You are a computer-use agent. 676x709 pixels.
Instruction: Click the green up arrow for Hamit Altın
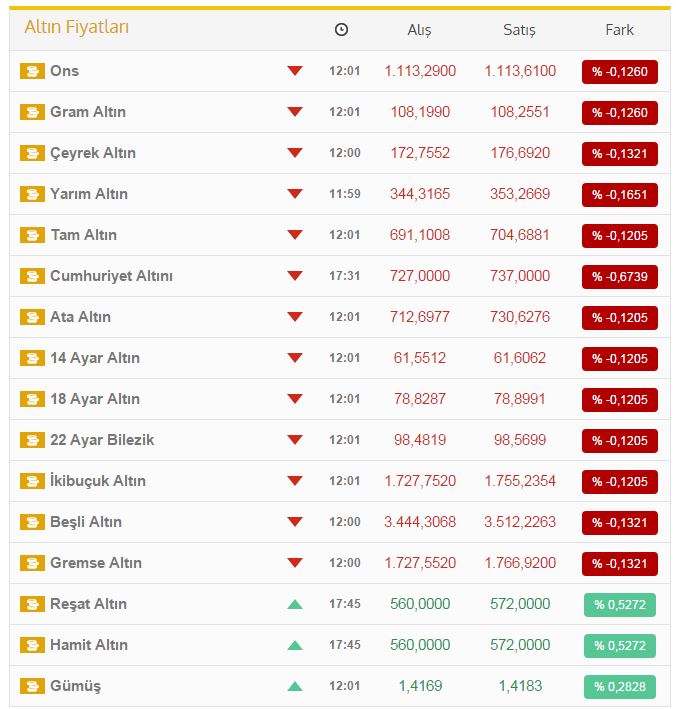pyautogui.click(x=294, y=645)
